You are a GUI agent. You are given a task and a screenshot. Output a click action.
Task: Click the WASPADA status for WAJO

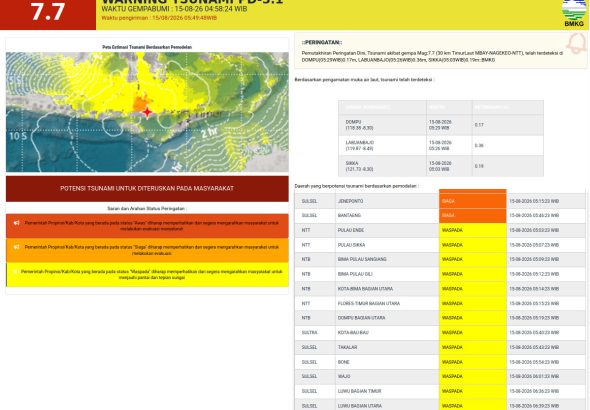(x=473, y=377)
